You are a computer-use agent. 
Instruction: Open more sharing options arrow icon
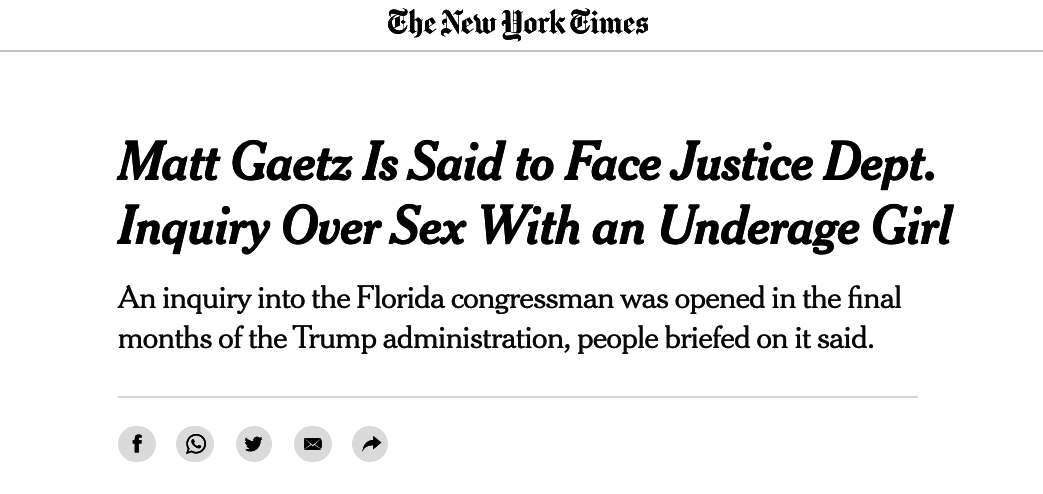371,443
